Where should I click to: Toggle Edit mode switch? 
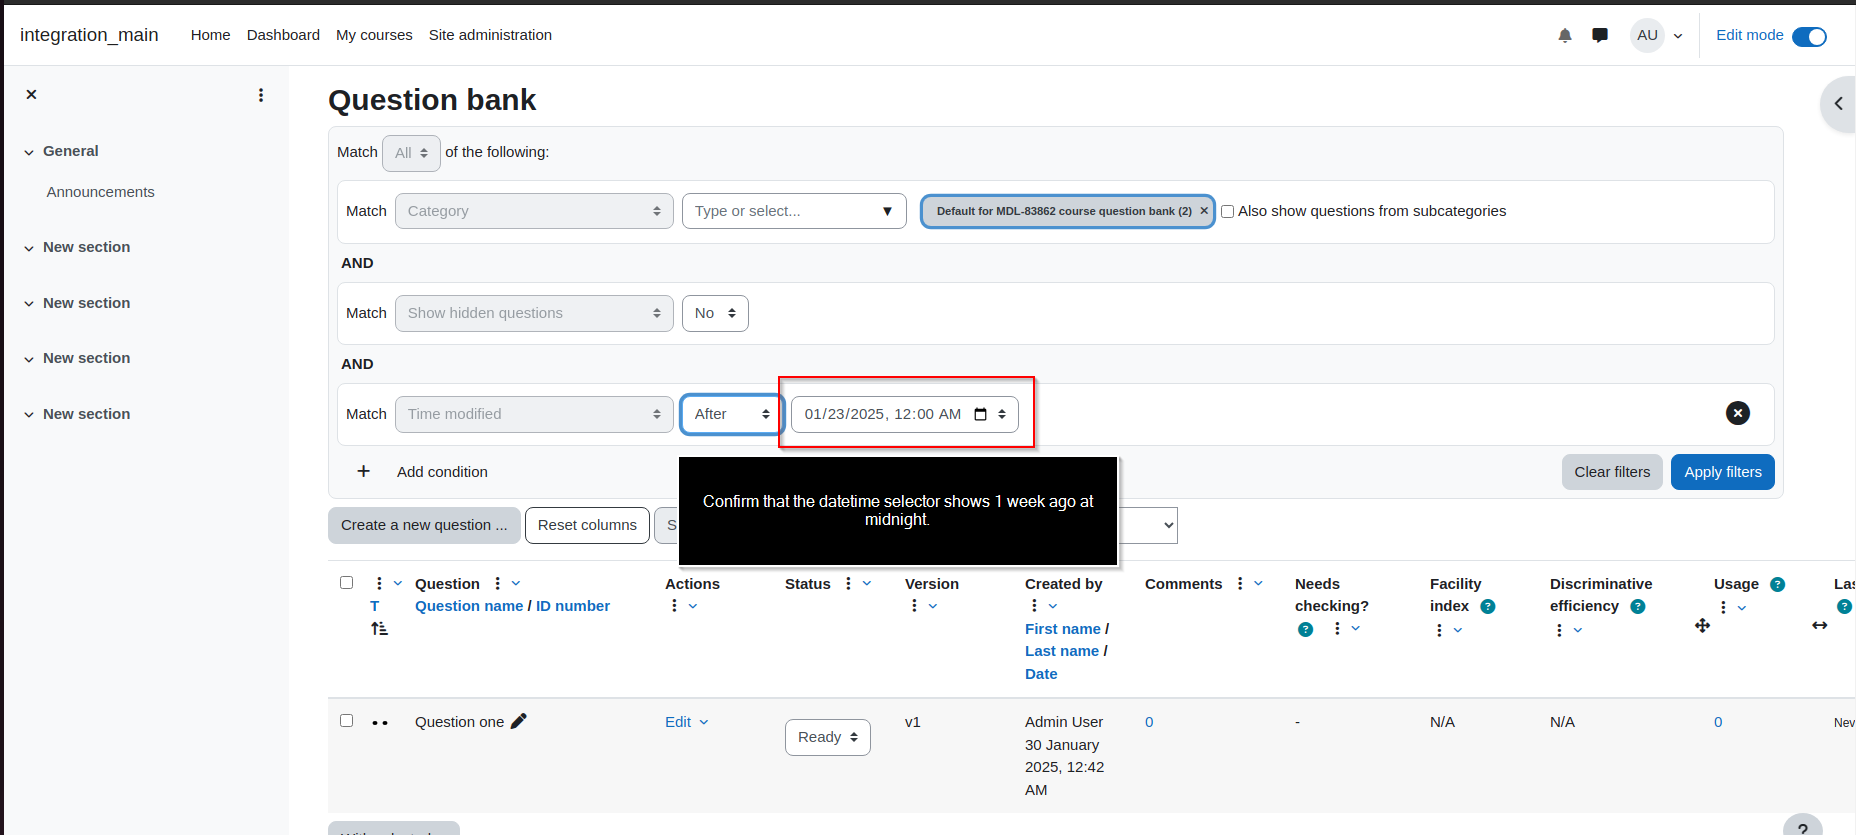tap(1809, 36)
